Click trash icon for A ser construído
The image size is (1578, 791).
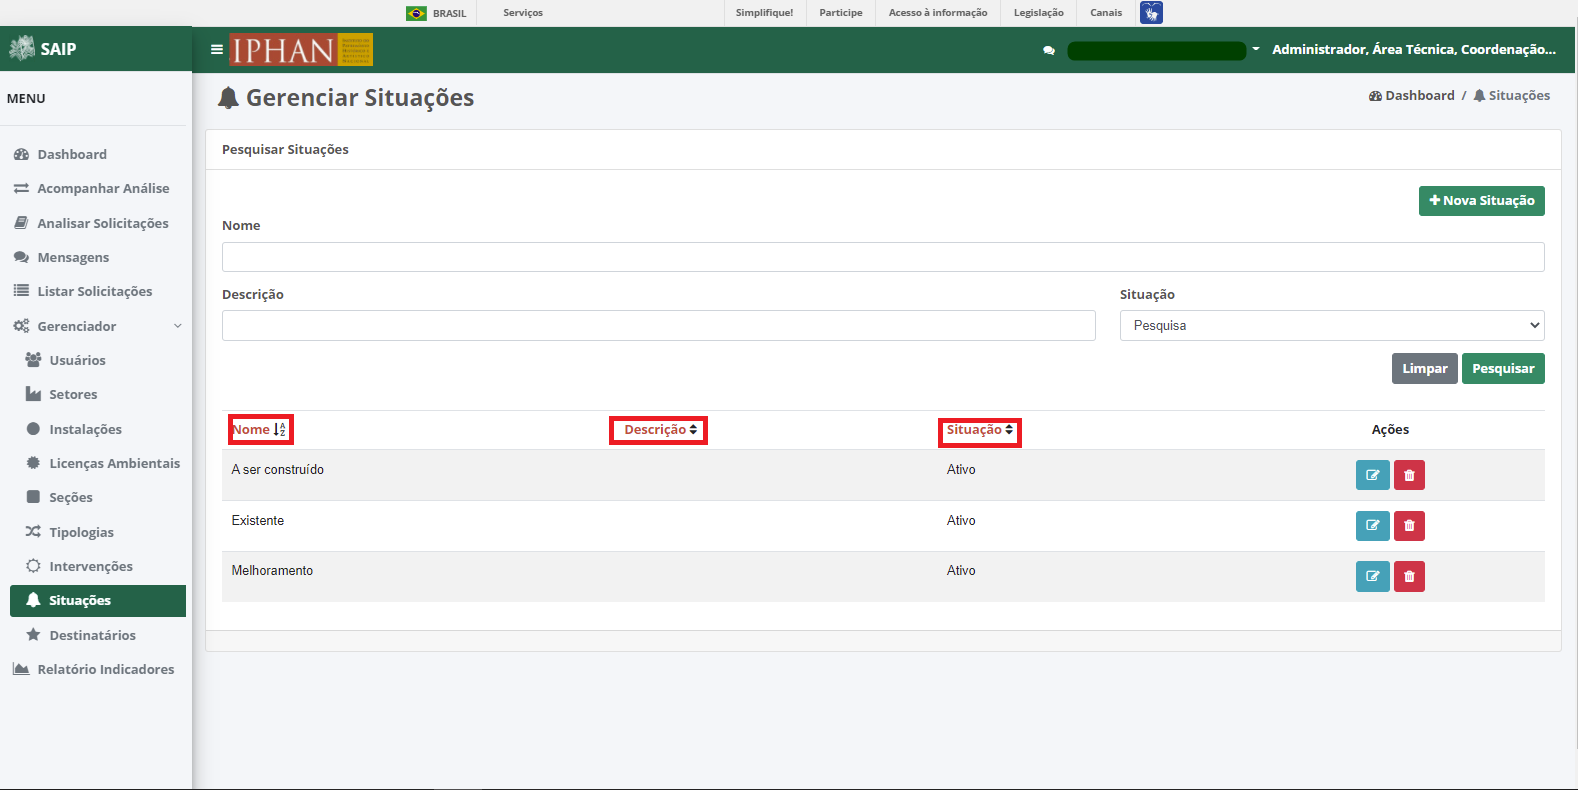point(1409,475)
